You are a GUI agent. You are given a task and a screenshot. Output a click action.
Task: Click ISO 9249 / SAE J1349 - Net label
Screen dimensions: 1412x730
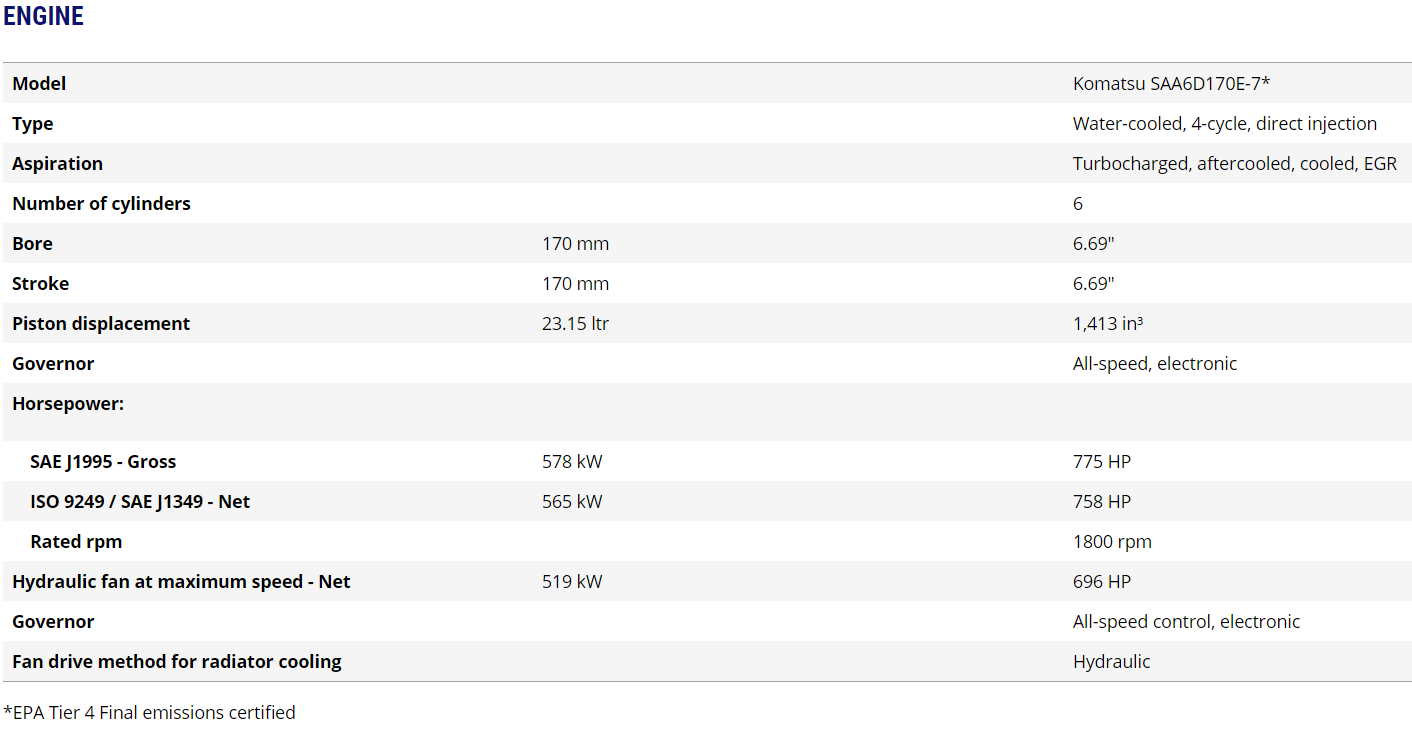140,502
